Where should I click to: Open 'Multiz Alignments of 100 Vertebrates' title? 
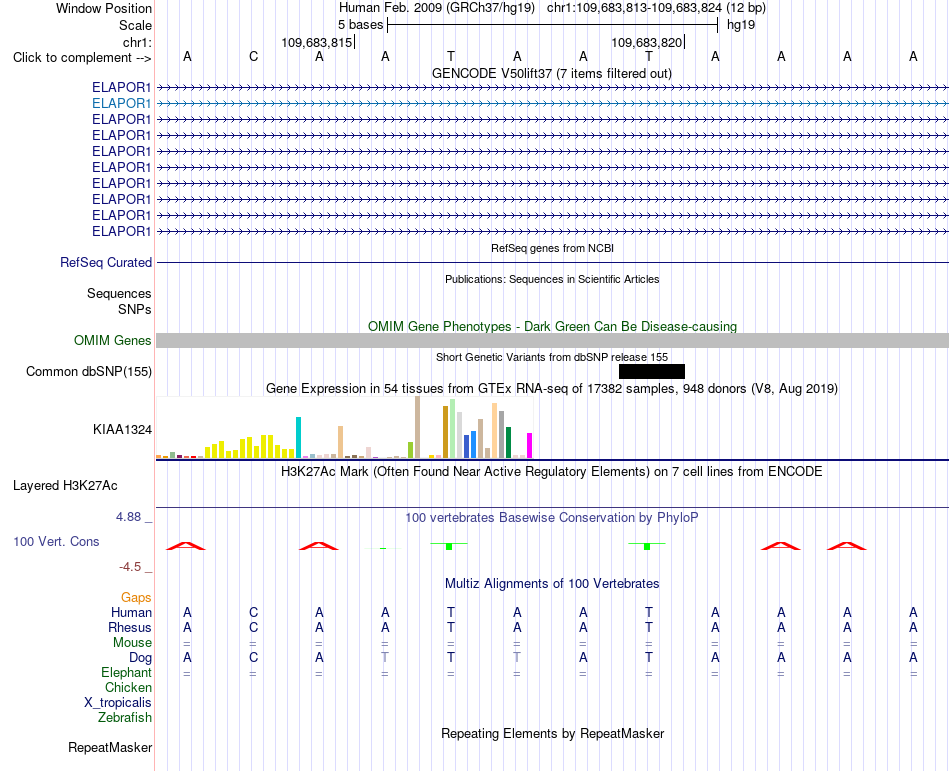tap(552, 584)
